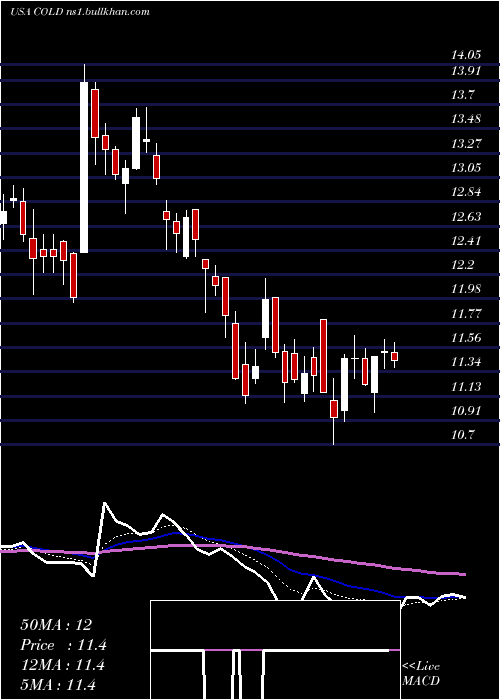Click the 5MA : 11.4 readout

tap(58, 685)
